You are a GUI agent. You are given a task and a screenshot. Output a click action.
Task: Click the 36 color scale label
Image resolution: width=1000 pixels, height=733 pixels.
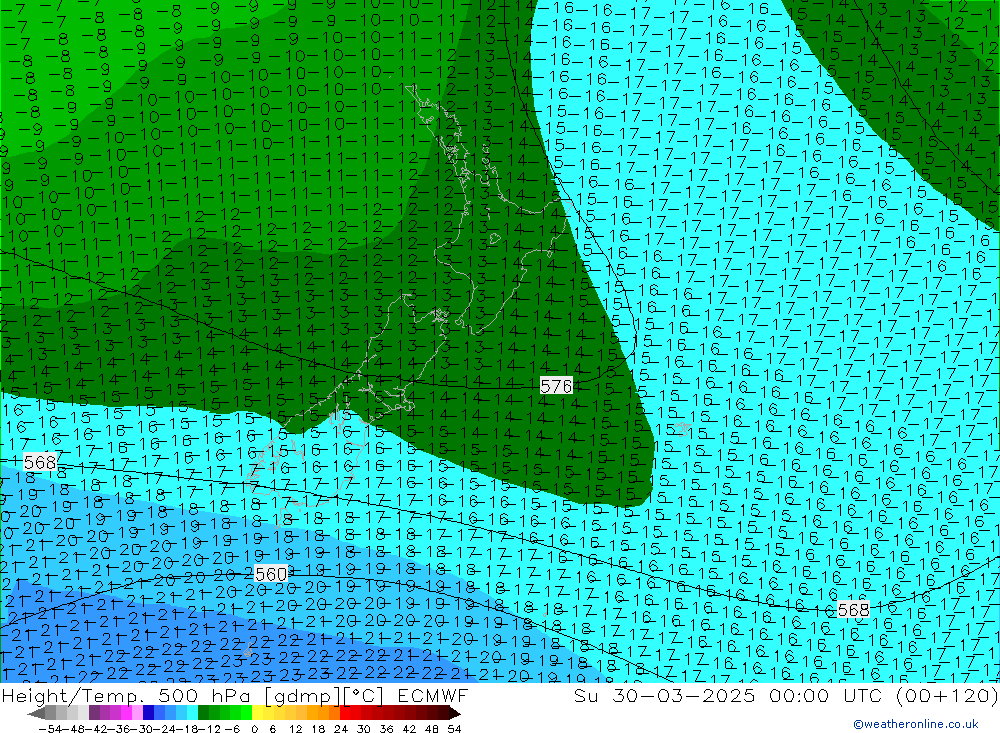[x=386, y=729]
